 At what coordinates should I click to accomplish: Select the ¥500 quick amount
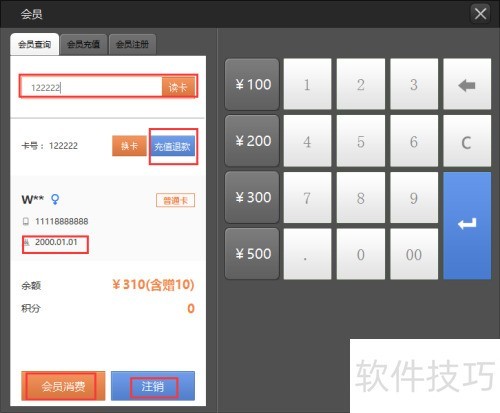click(x=252, y=254)
